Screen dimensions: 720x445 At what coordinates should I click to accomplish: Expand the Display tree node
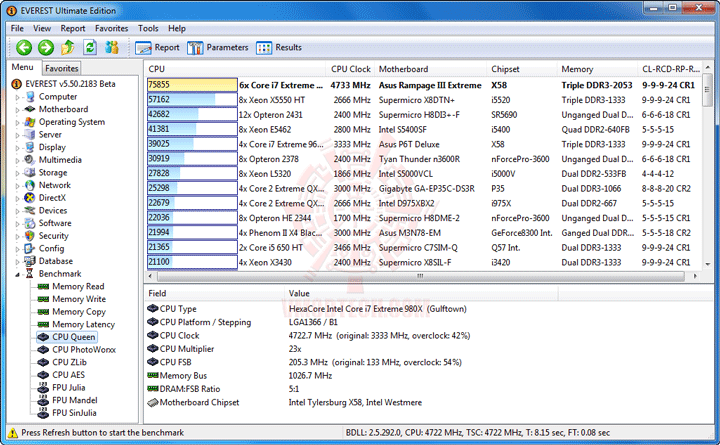pyautogui.click(x=17, y=148)
